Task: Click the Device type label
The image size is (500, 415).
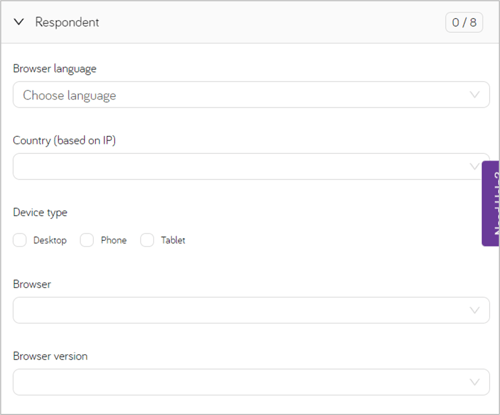Action: point(40,212)
